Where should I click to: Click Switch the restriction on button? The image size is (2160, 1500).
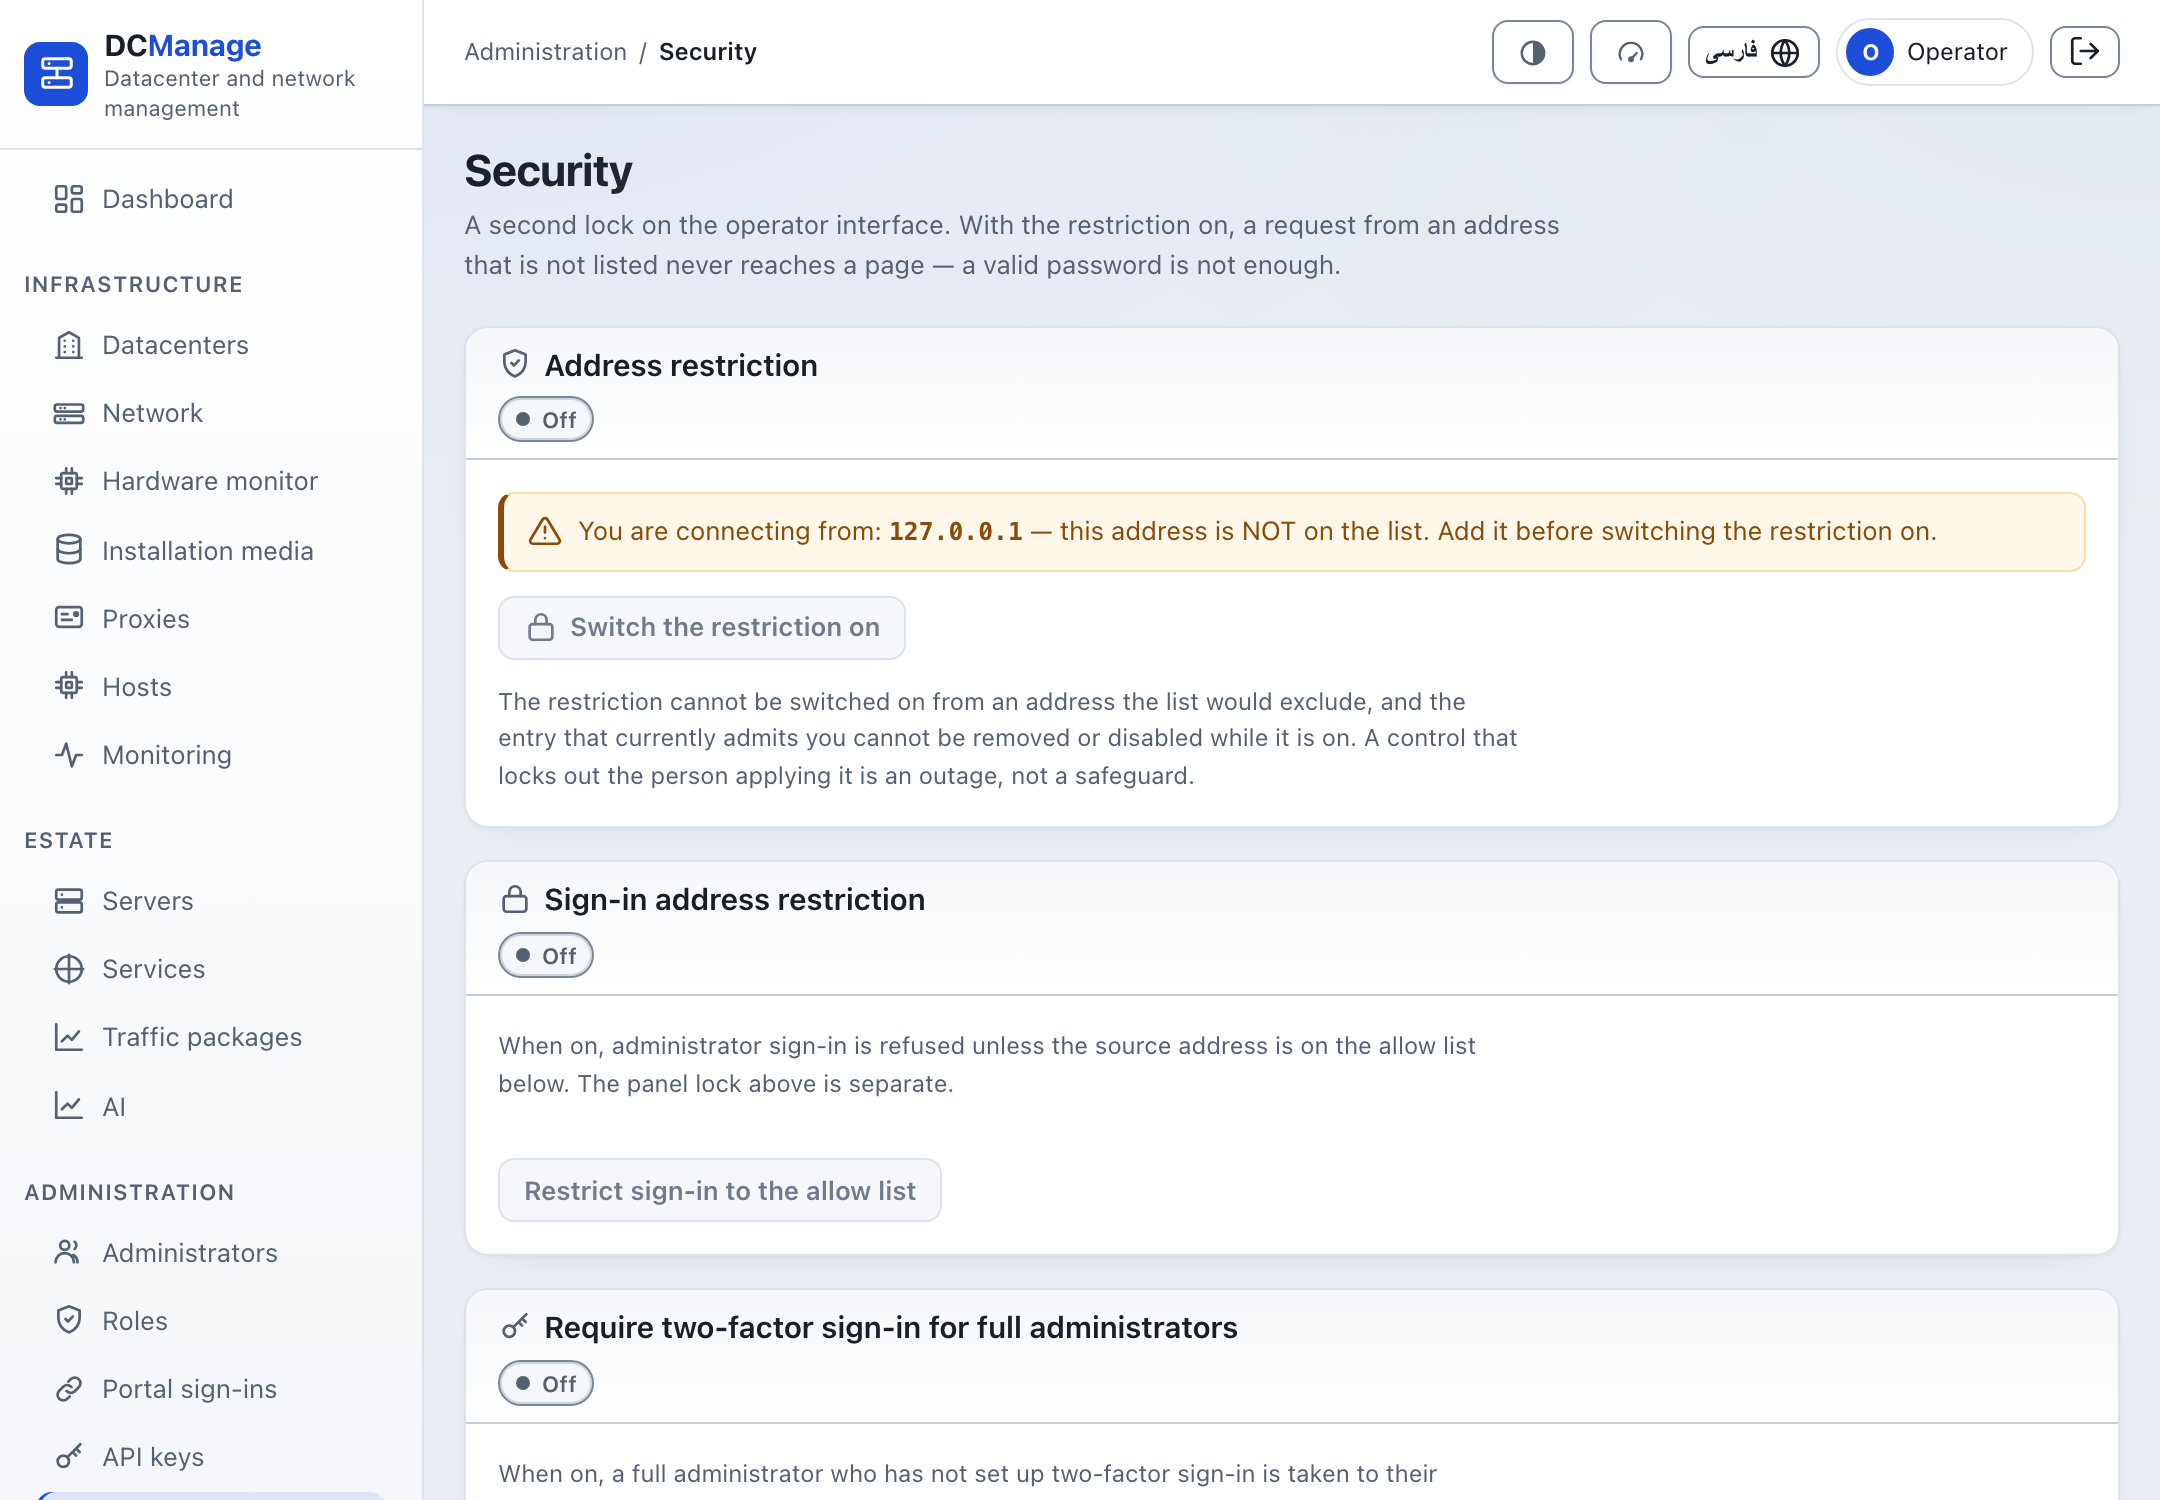[702, 628]
